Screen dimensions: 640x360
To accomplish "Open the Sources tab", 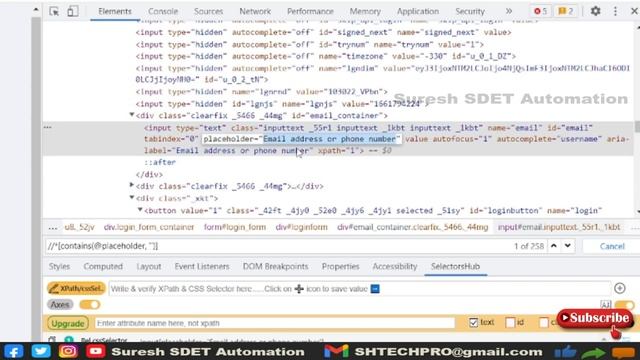I will coord(208,11).
